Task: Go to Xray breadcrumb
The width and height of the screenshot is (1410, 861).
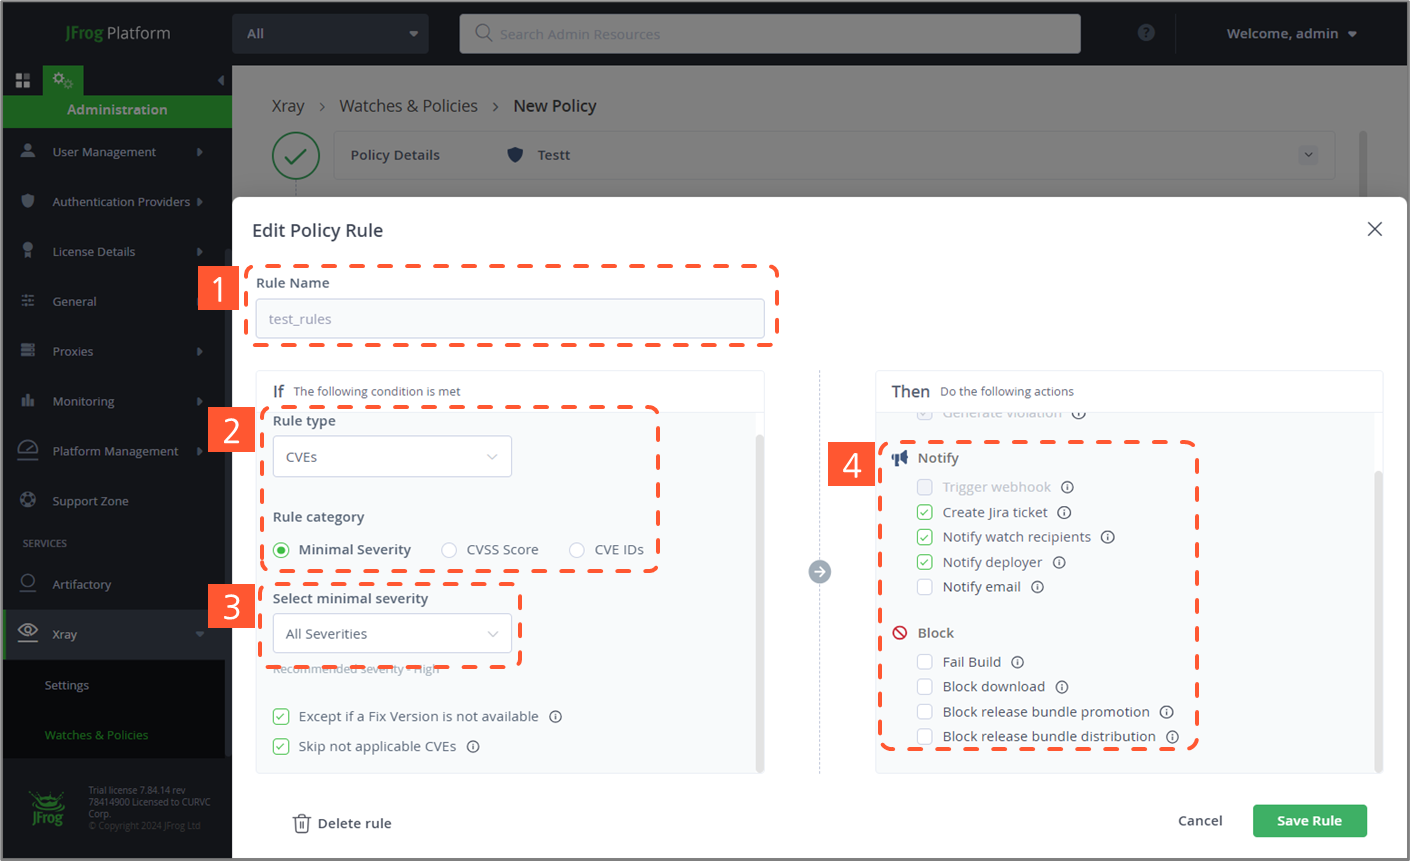Action: (x=288, y=106)
